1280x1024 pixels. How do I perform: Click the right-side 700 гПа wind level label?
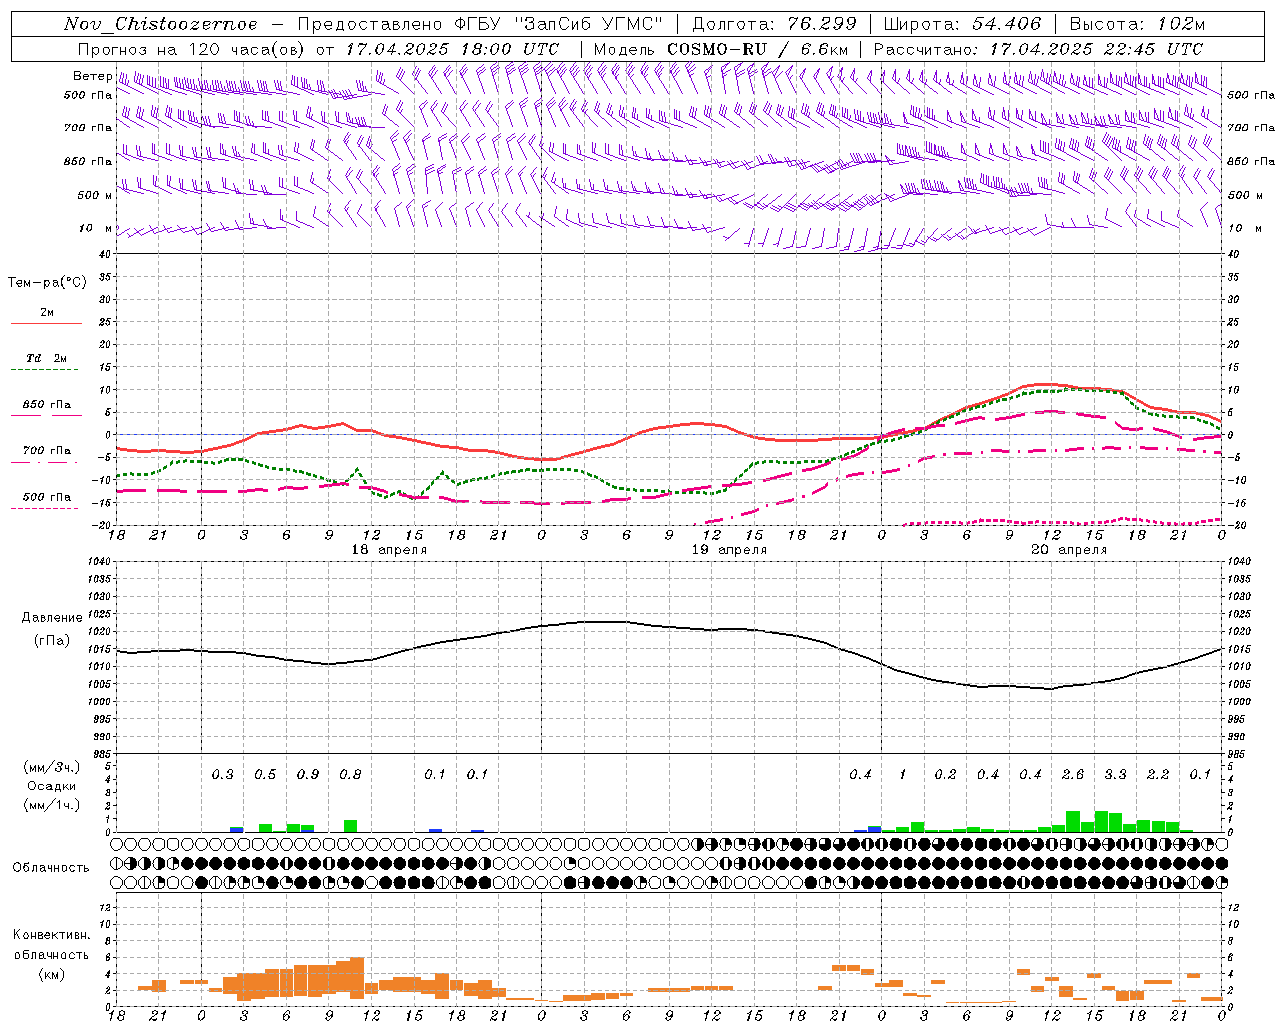pos(1251,128)
